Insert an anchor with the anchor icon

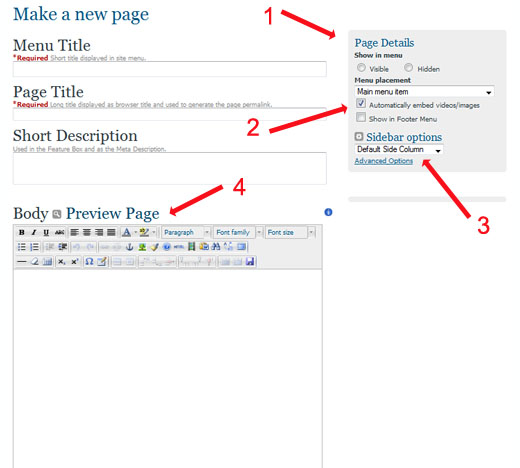130,247
